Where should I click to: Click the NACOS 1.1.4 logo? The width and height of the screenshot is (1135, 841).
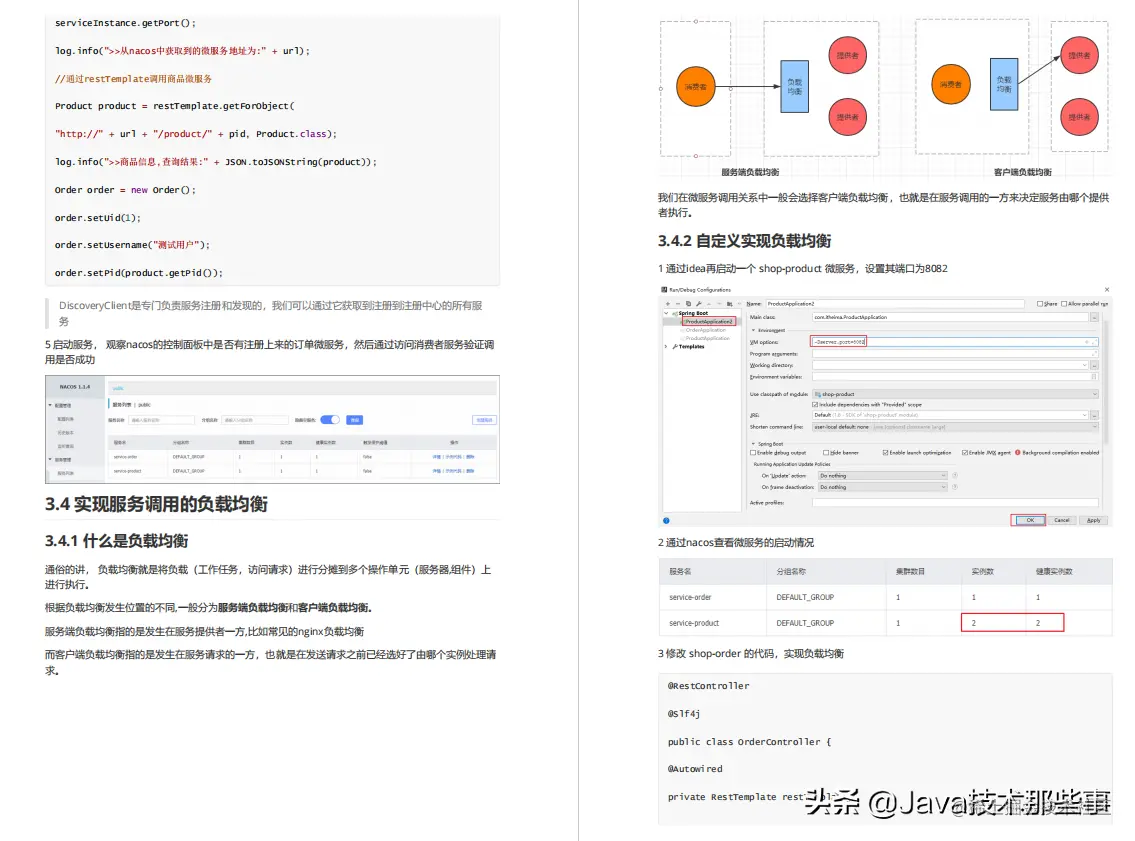pos(75,386)
